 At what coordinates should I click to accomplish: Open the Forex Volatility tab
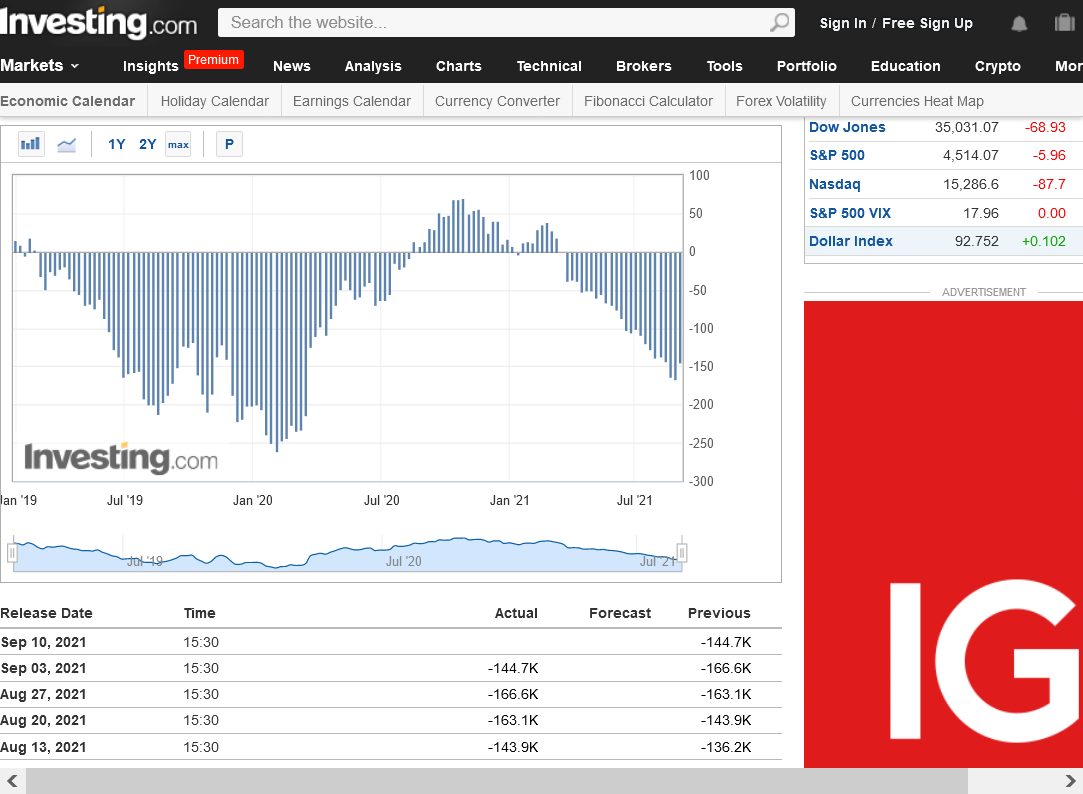click(x=781, y=101)
